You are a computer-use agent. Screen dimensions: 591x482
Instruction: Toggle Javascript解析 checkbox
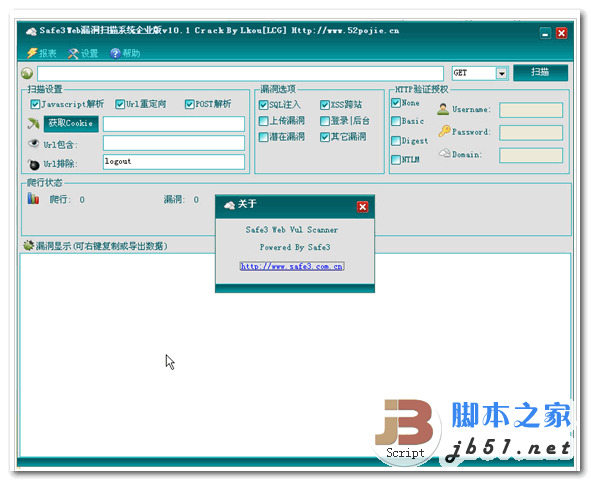point(35,104)
